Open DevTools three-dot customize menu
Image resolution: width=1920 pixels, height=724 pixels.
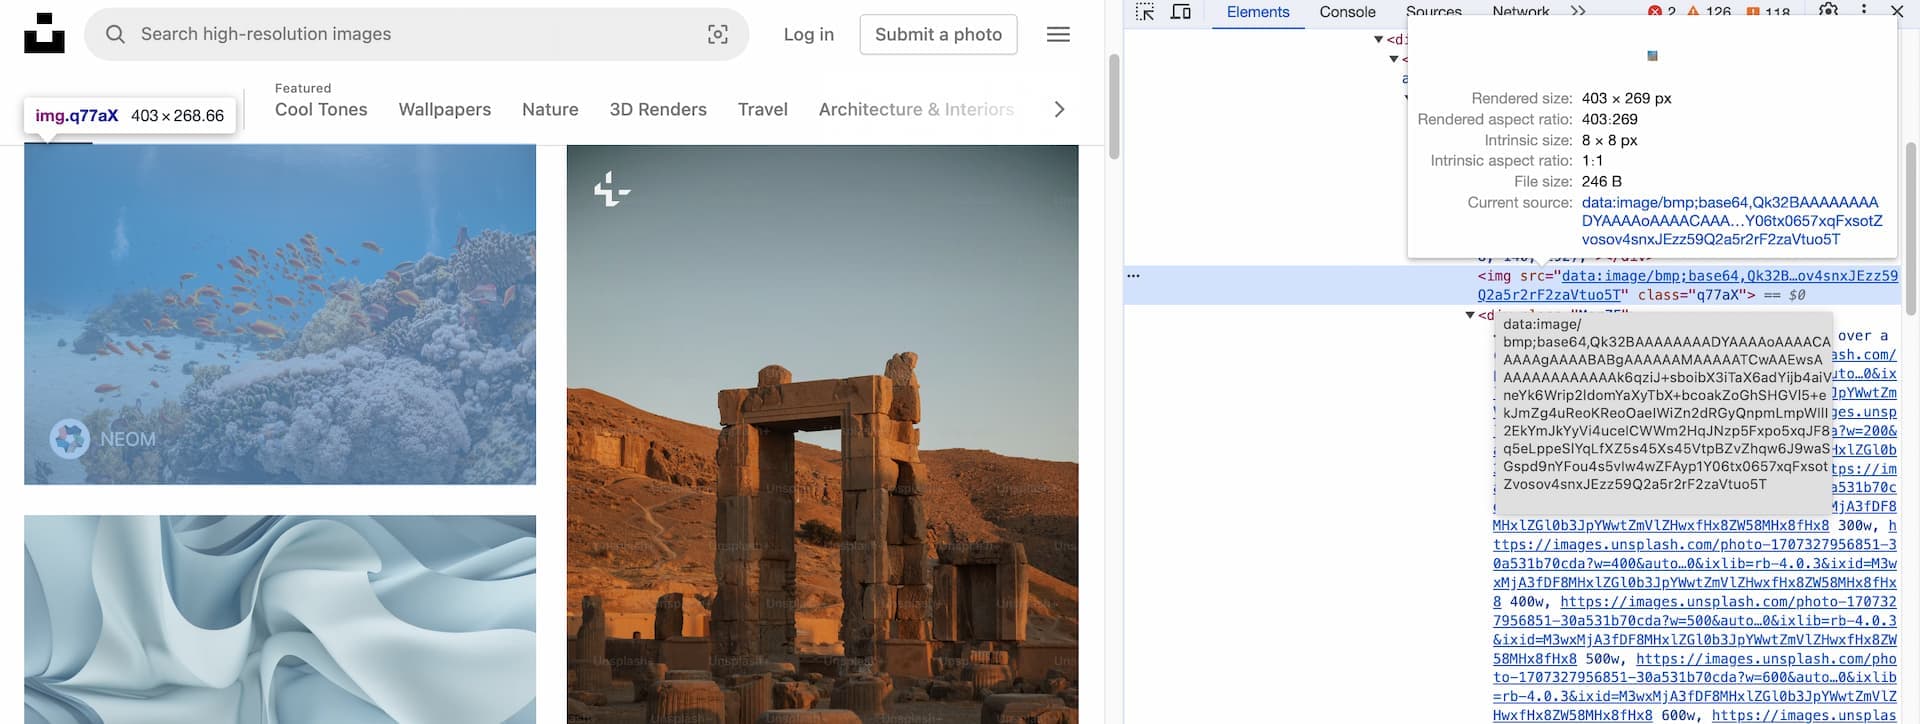pyautogui.click(x=1863, y=11)
